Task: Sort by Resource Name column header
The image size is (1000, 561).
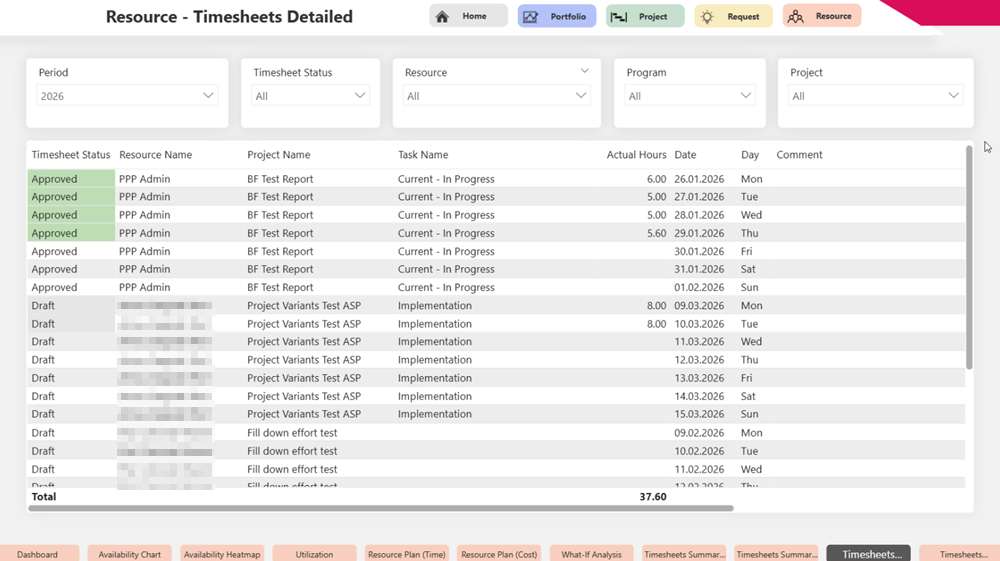Action: [156, 154]
